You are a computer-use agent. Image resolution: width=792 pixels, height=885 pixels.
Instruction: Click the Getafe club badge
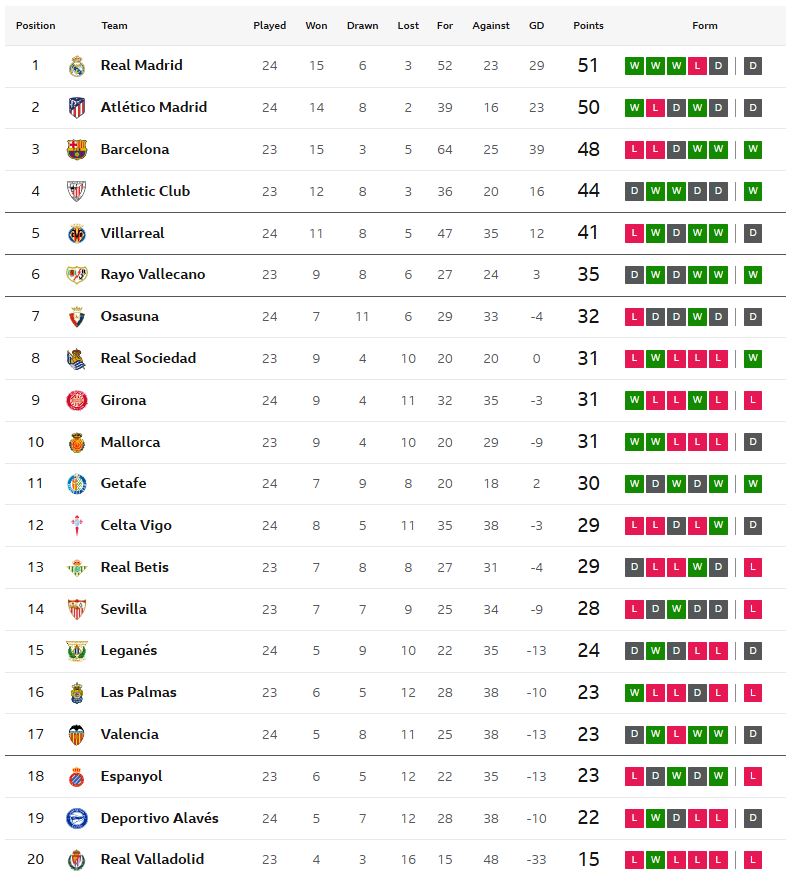77,484
